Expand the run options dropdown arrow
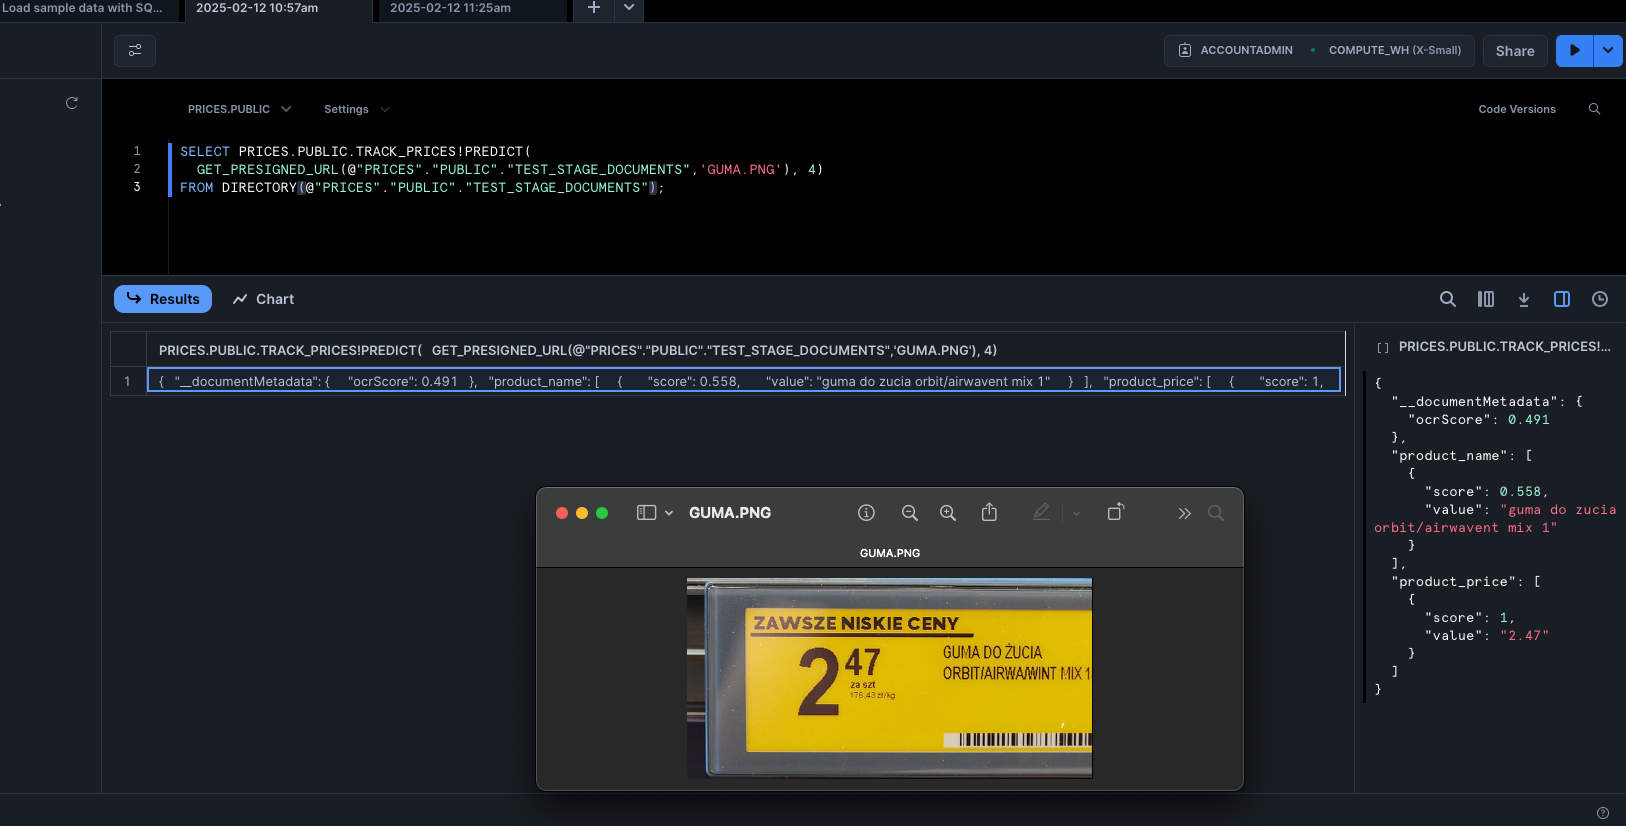Viewport: 1626px width, 826px height. [x=1608, y=50]
